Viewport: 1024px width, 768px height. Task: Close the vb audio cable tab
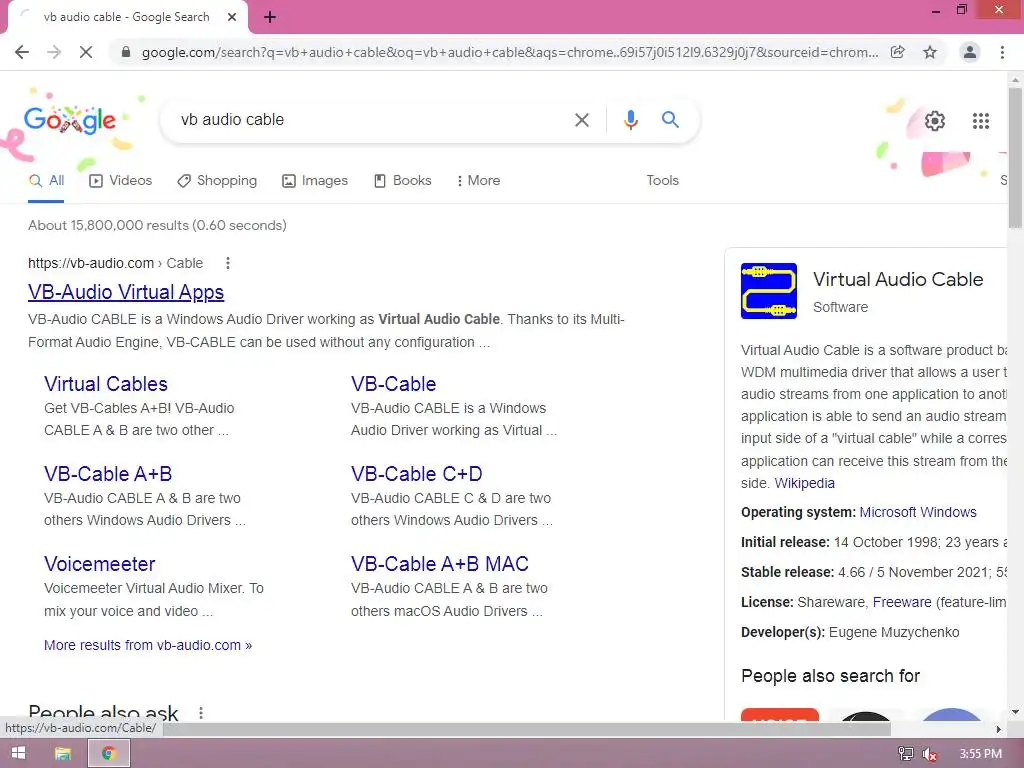(232, 17)
